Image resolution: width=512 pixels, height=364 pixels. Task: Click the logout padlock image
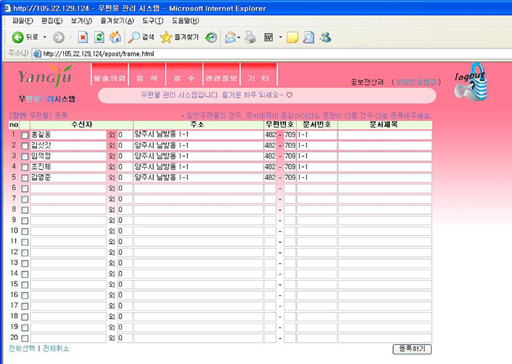click(x=471, y=82)
